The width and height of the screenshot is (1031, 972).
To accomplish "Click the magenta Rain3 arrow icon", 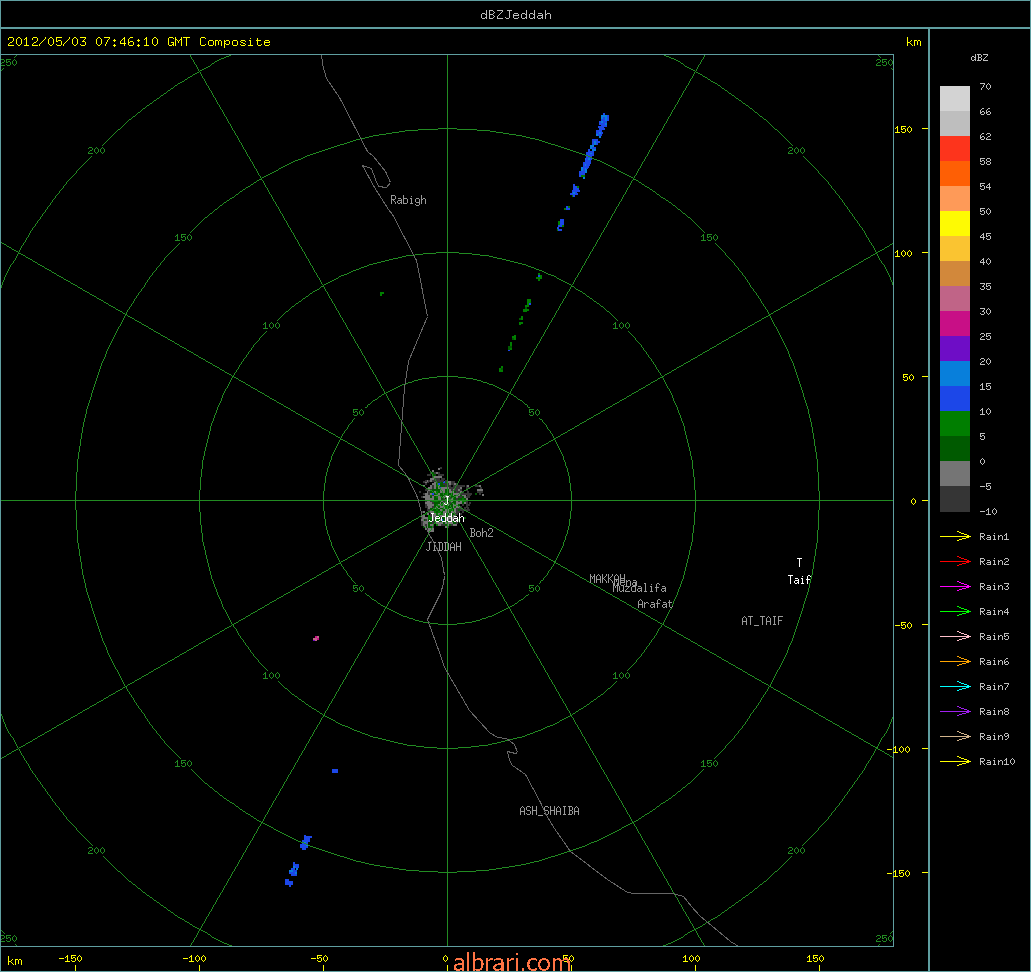I will [955, 587].
